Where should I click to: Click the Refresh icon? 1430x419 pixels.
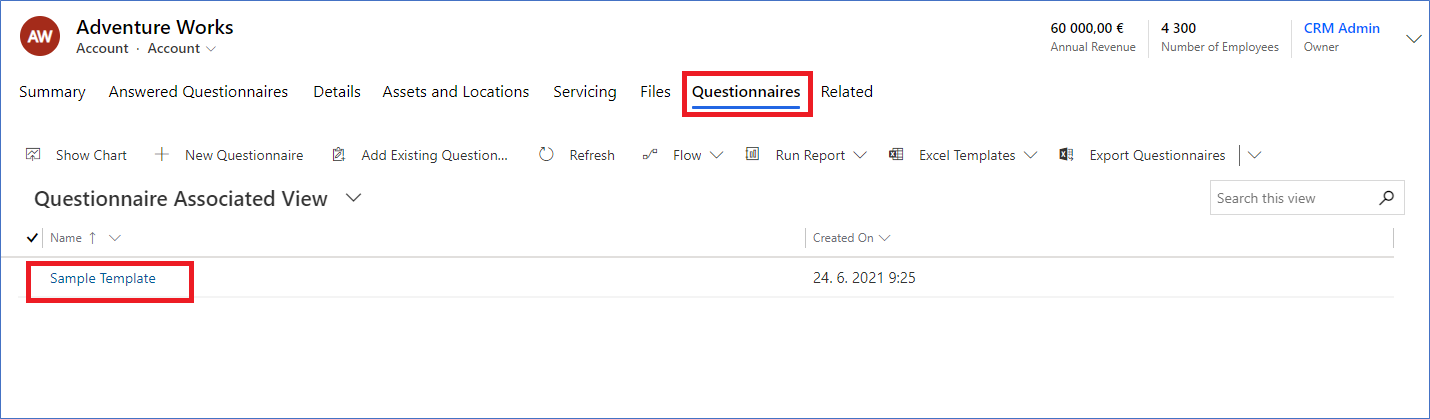546,154
